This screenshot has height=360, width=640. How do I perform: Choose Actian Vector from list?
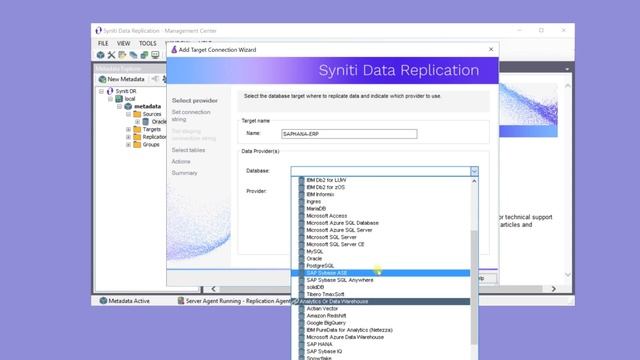322,309
